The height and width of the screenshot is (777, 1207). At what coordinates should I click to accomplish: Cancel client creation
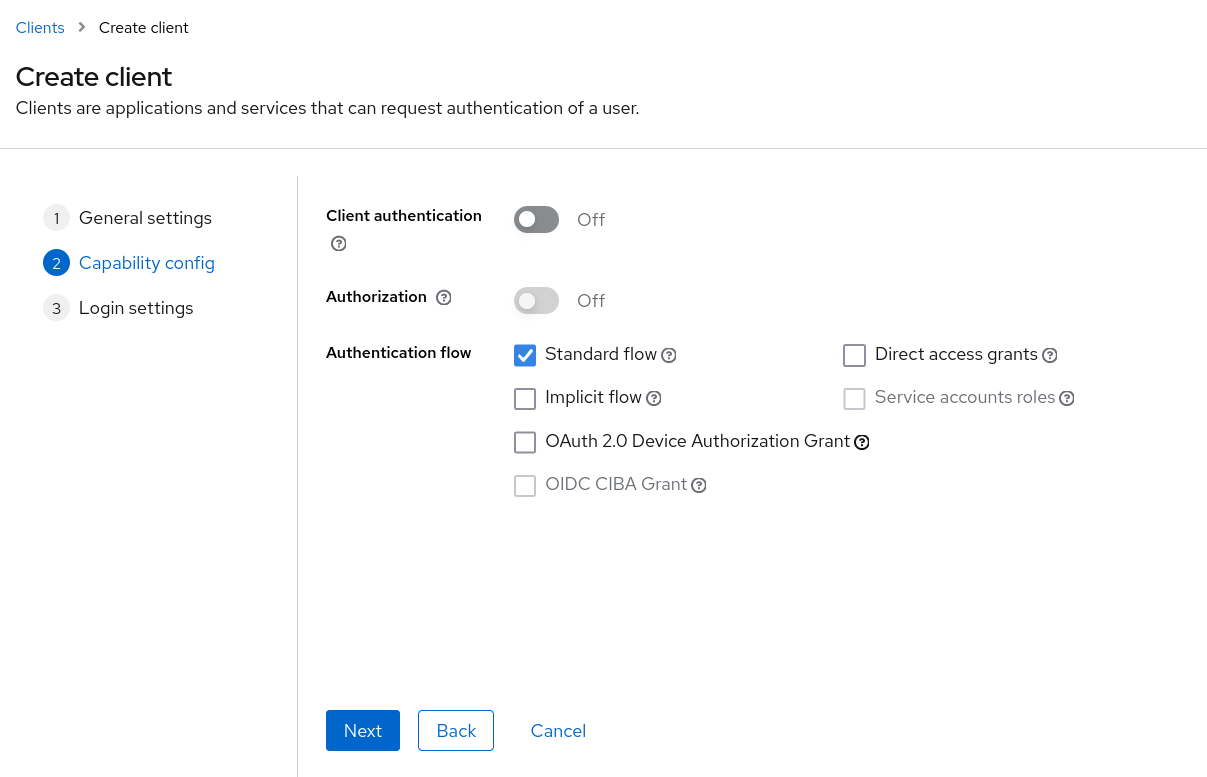(x=558, y=730)
